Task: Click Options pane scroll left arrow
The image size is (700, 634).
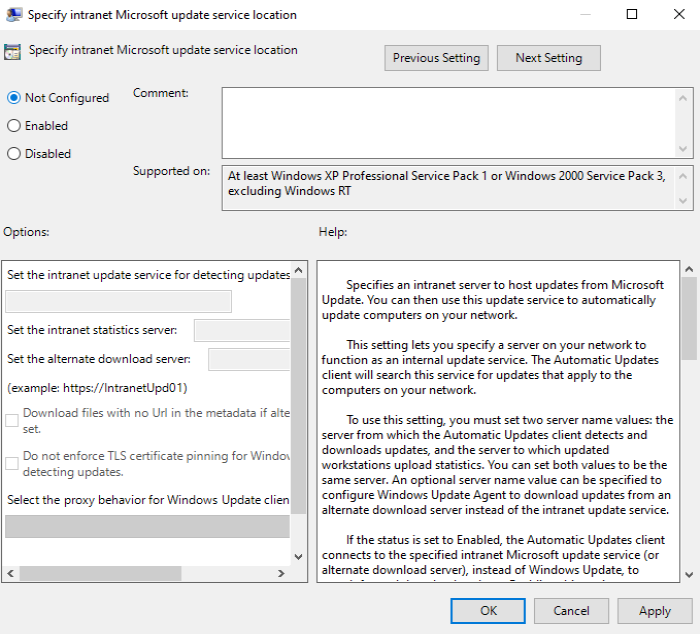Action: tap(11, 574)
